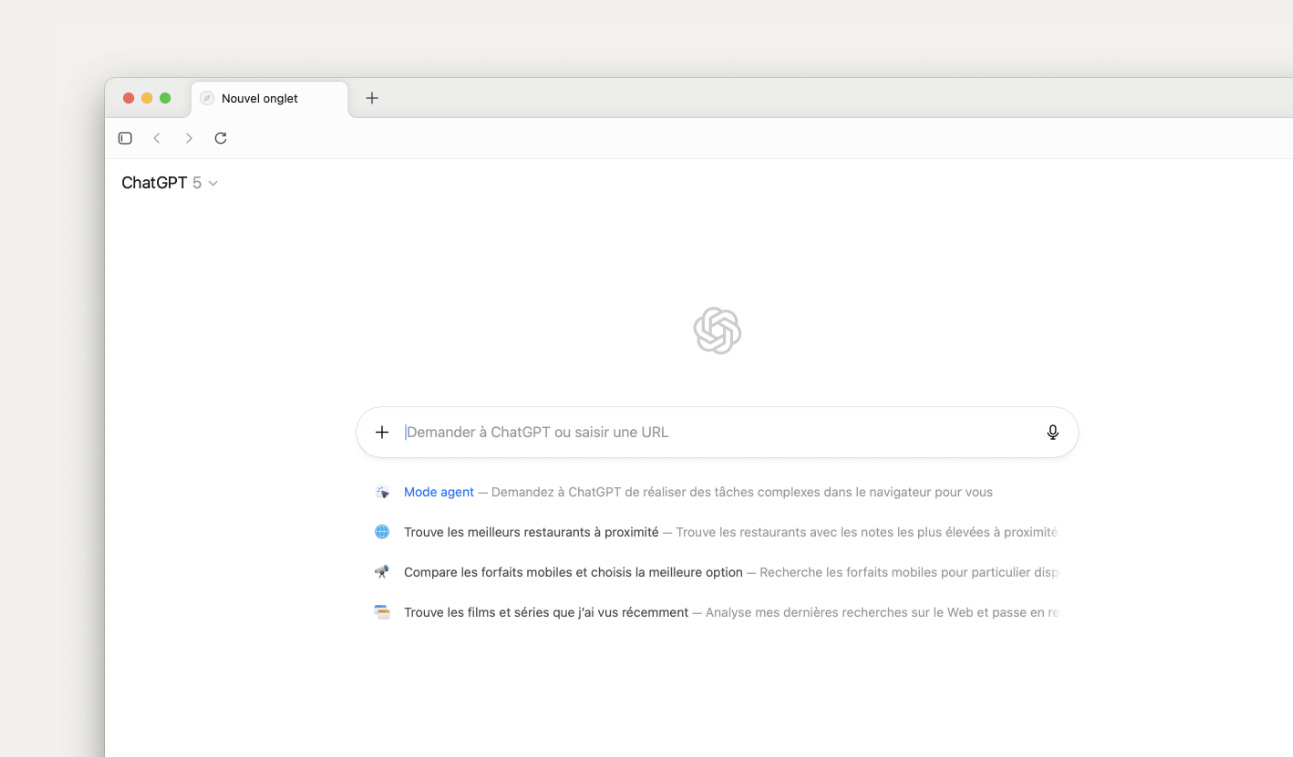This screenshot has height=757, width=1293.
Task: Maximize the window with green button
Action: coord(165,98)
